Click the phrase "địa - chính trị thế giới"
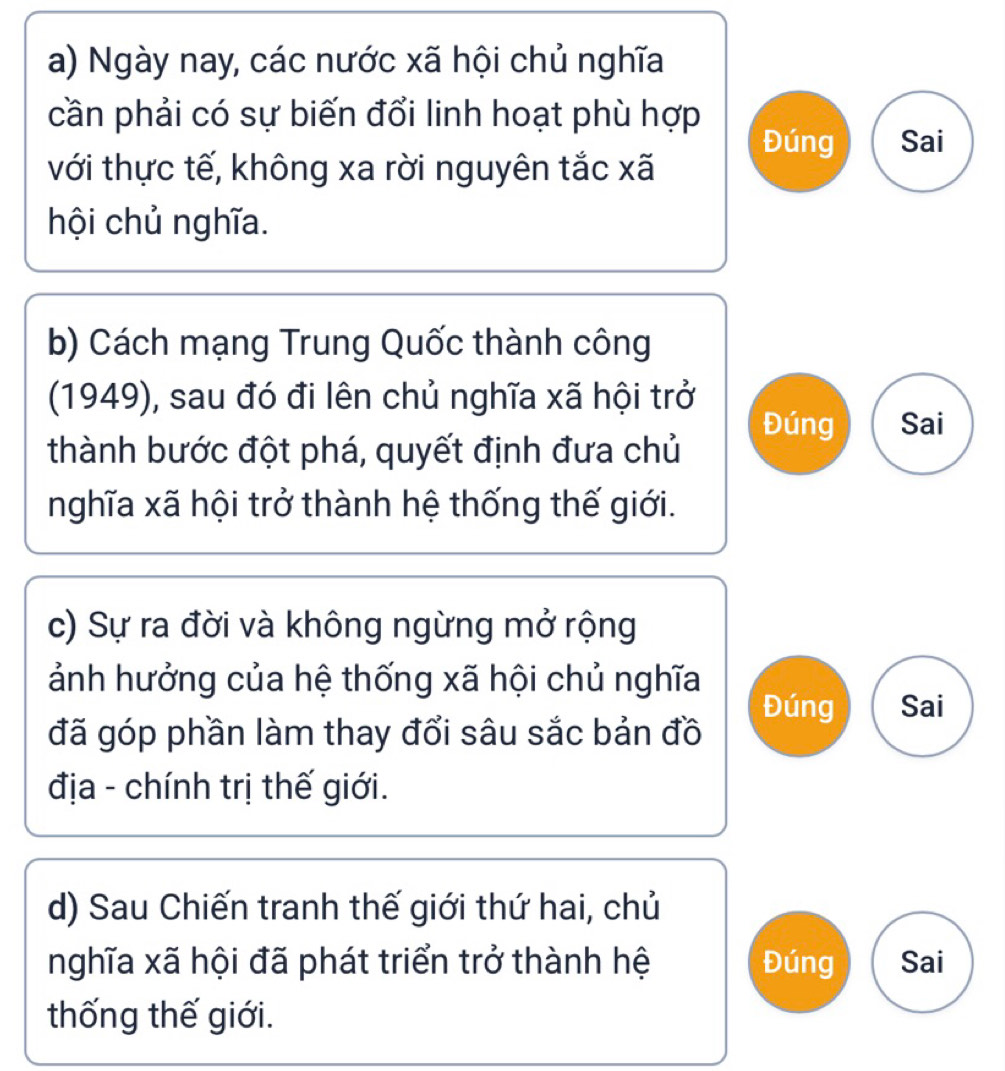Viewport: 1005px width, 1071px height. pyautogui.click(x=218, y=787)
